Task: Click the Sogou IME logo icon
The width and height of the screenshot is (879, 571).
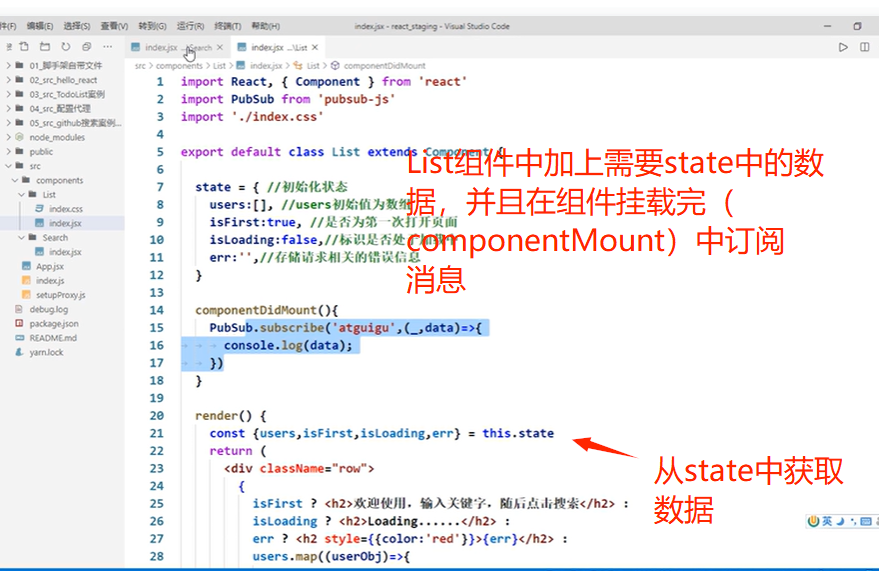Action: tap(813, 521)
